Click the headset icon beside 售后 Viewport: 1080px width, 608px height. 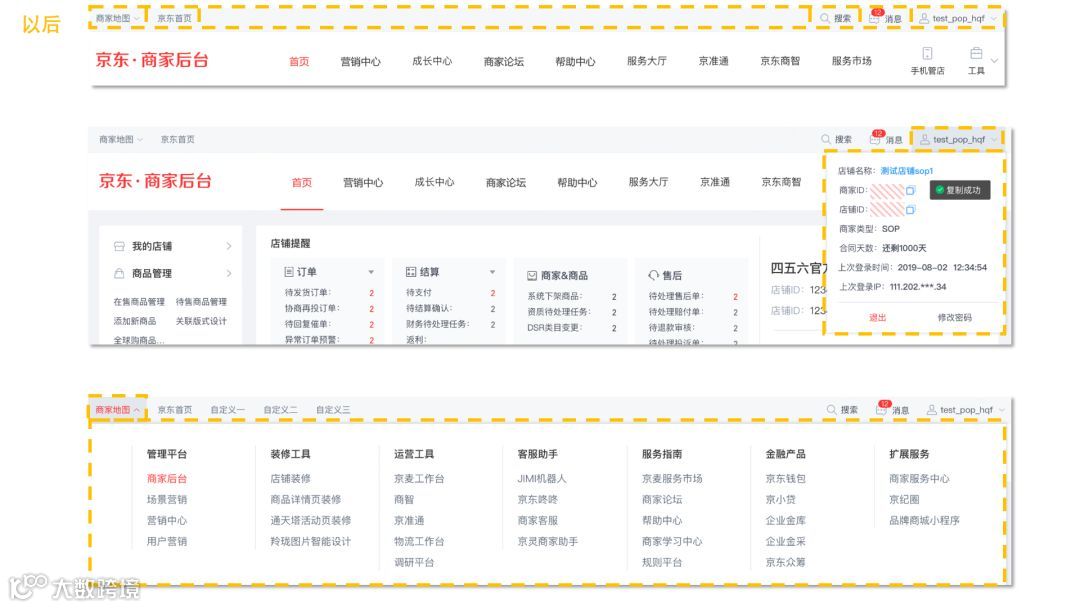[x=654, y=275]
